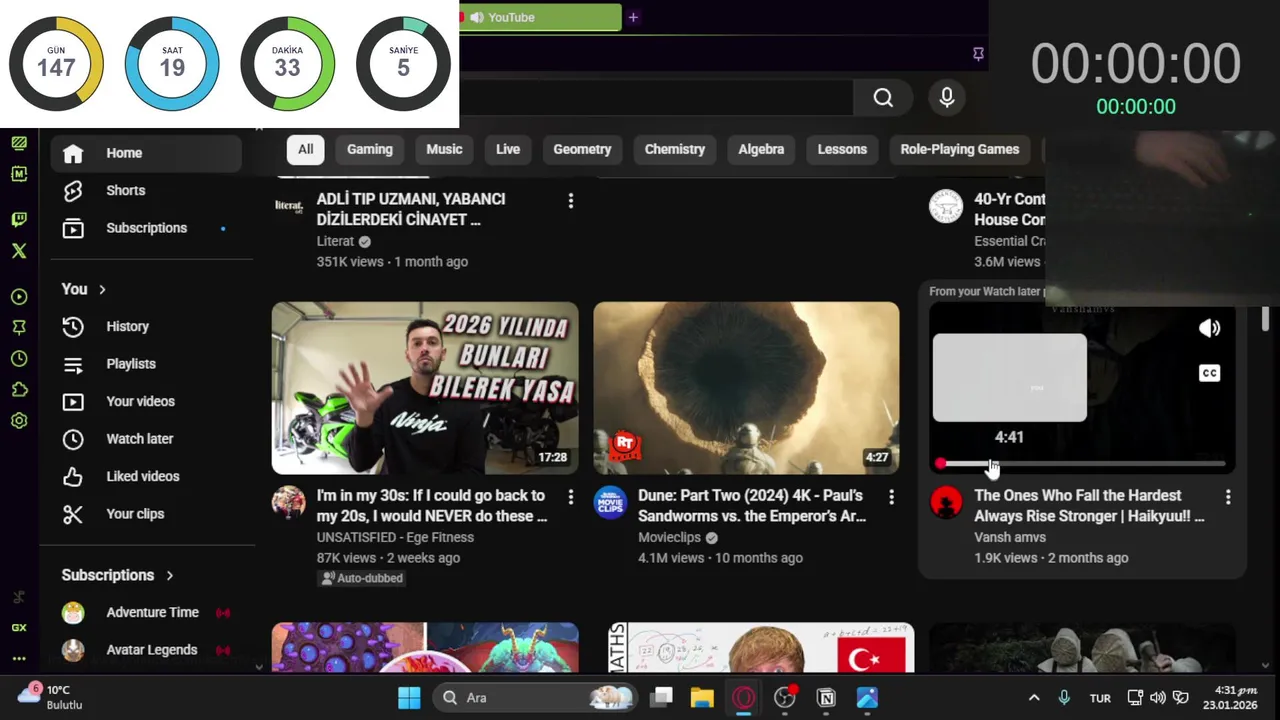Filter feed by Lessons chip

click(842, 149)
